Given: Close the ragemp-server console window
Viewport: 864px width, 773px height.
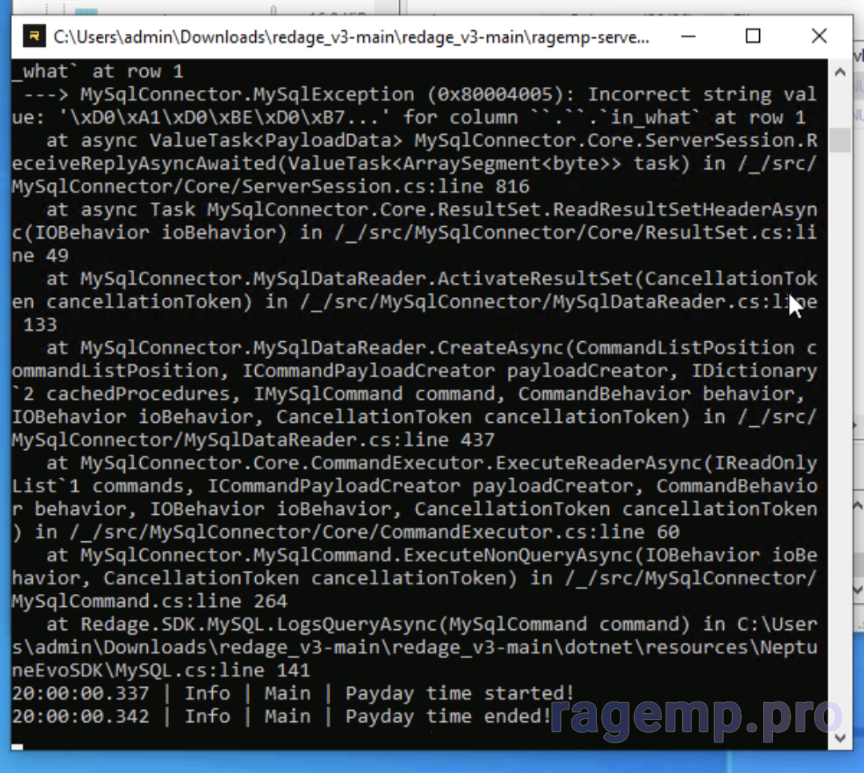Looking at the screenshot, I should 819,37.
